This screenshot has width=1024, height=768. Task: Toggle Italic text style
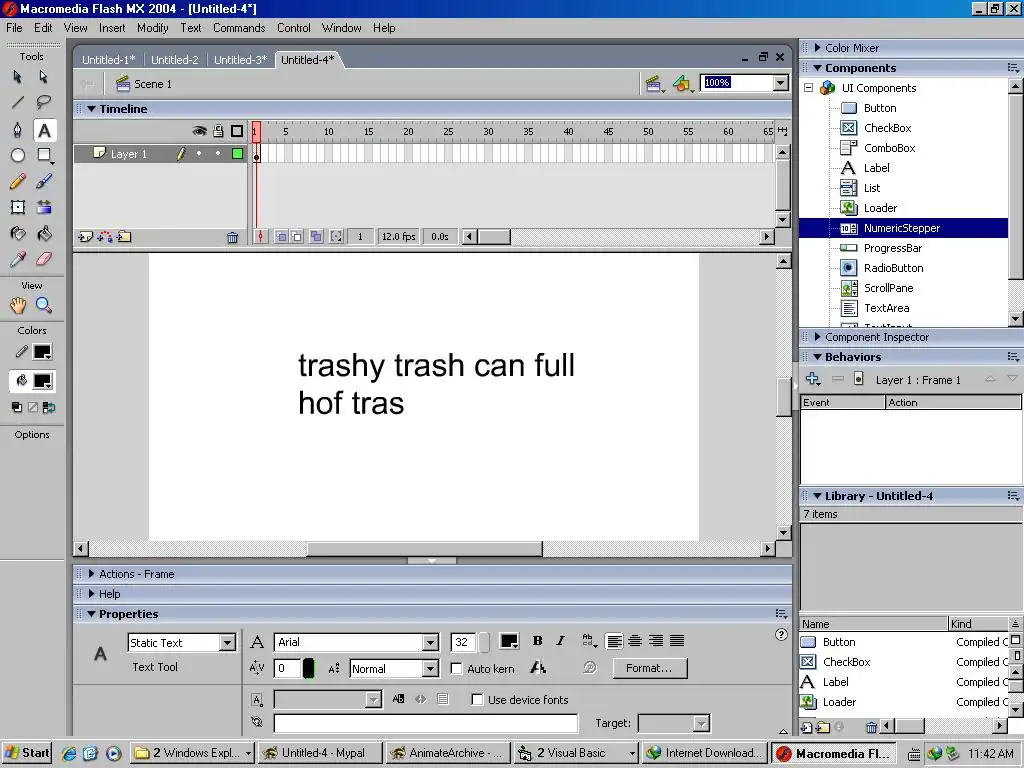(x=560, y=641)
